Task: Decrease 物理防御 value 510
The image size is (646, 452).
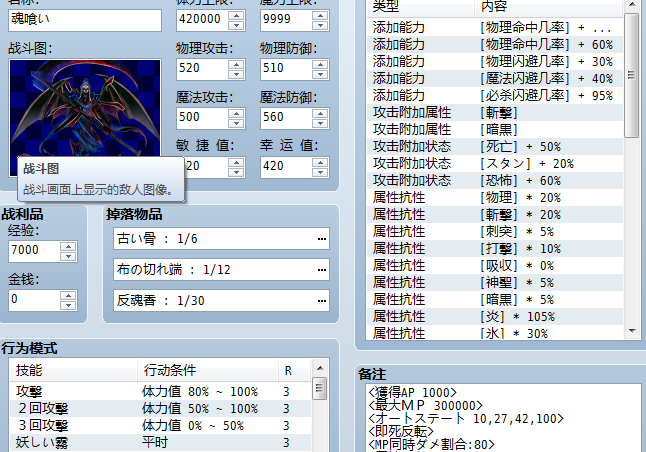Action: click(320, 74)
